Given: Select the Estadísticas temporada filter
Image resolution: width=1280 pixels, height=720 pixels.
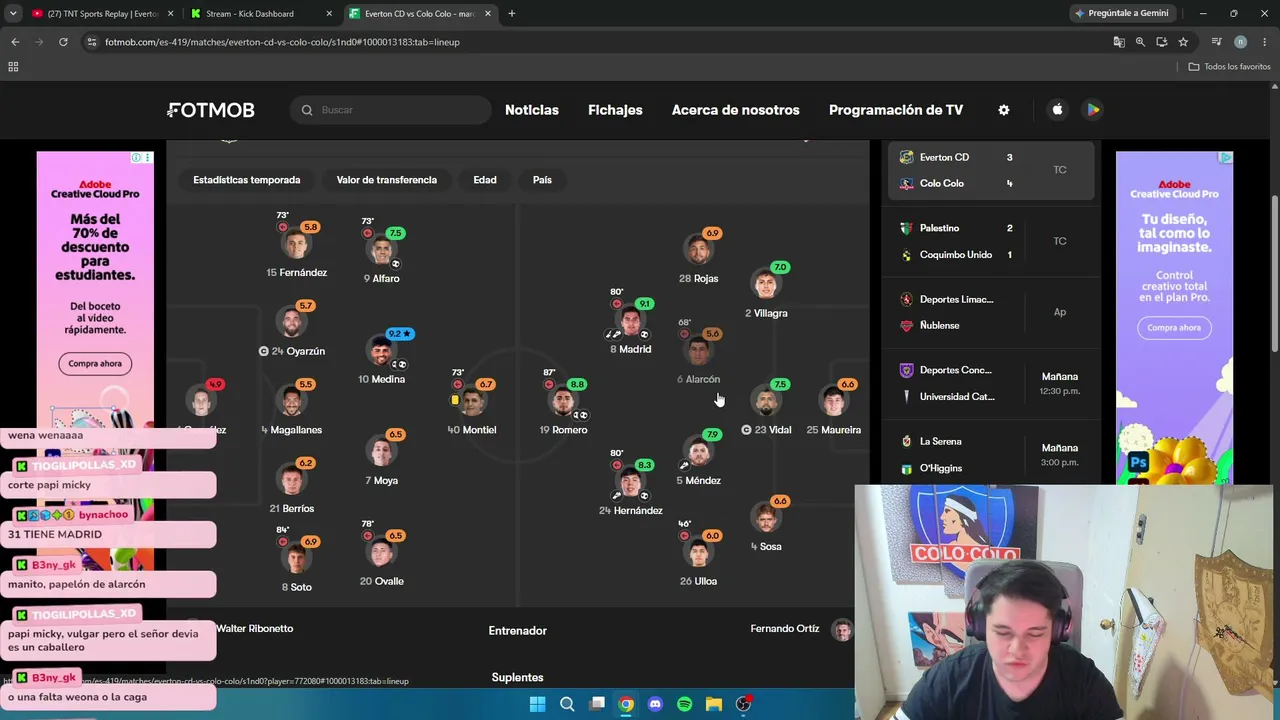Looking at the screenshot, I should click(246, 180).
